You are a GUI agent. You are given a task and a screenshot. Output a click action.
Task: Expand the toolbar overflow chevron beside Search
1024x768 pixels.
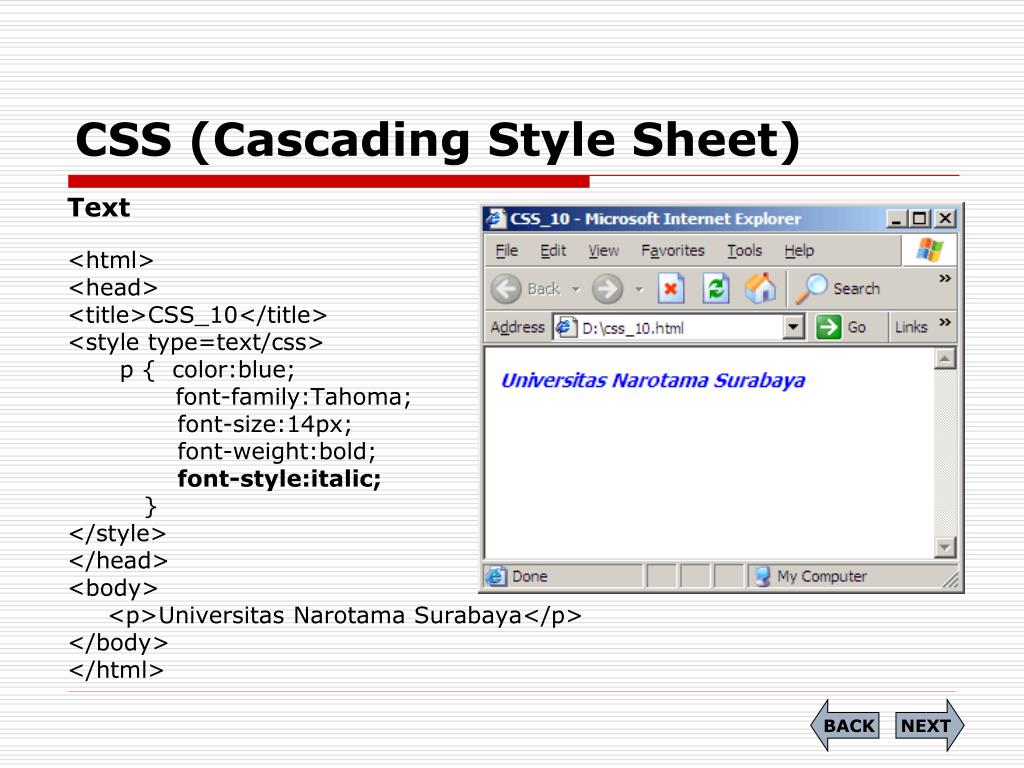click(x=944, y=279)
